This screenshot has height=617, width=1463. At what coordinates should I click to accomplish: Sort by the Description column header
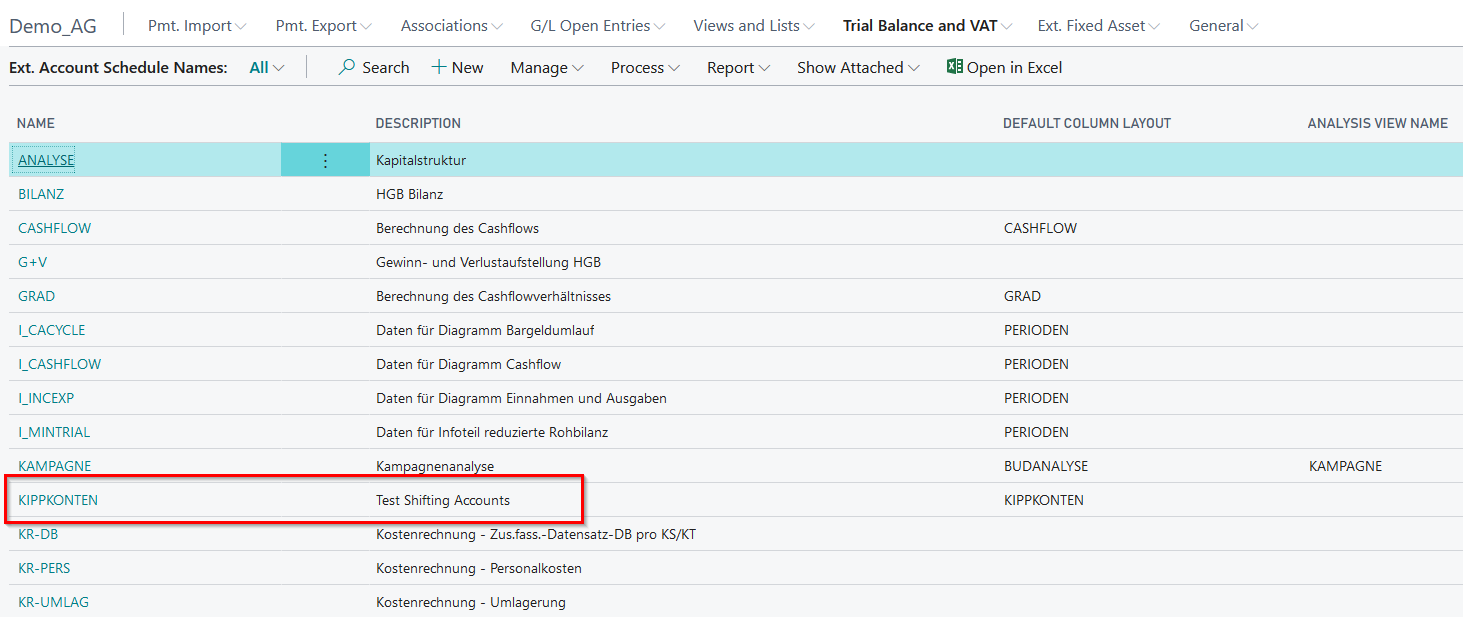point(418,123)
